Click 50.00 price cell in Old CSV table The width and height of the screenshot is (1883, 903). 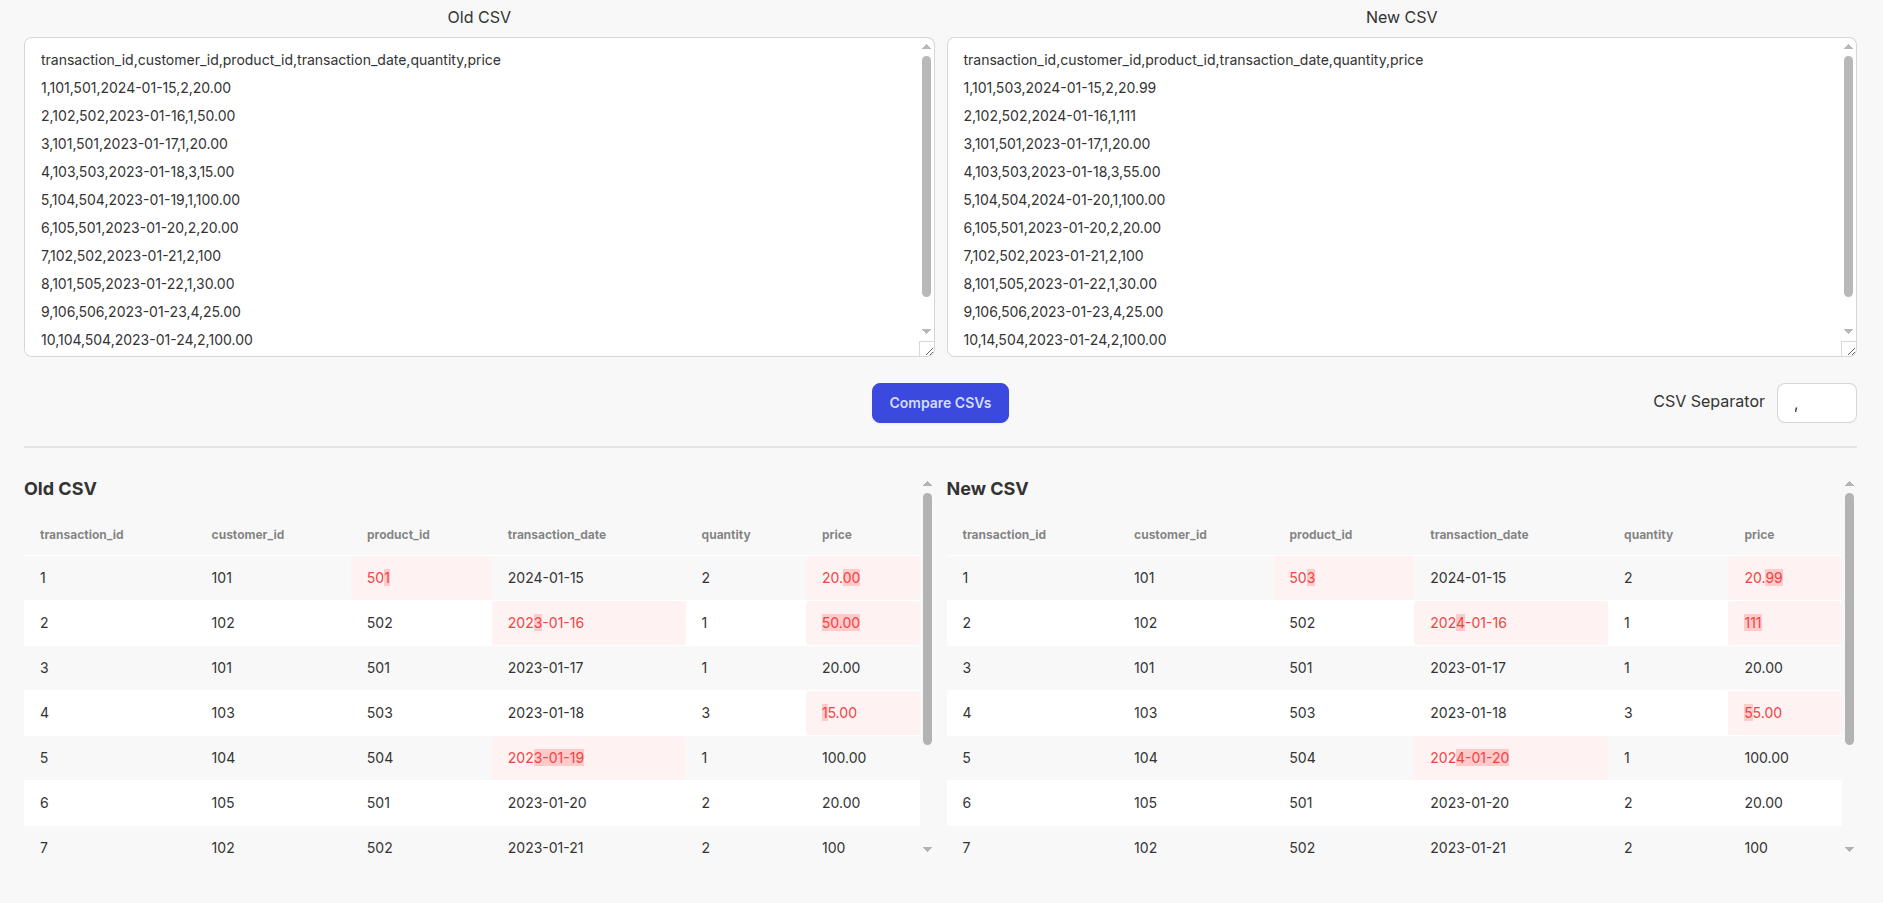pyautogui.click(x=863, y=623)
